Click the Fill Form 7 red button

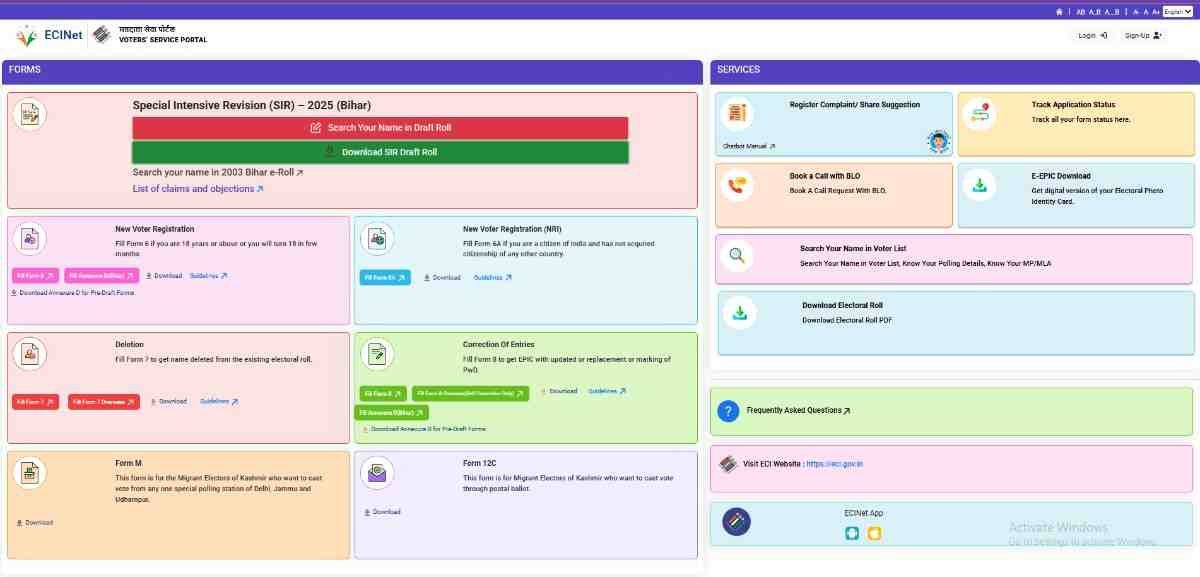point(35,402)
